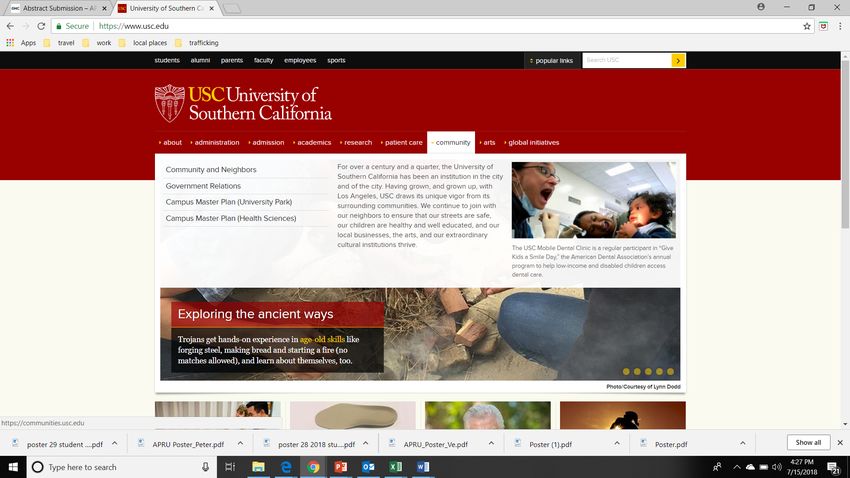Expand options for poster 28 2018 stu pdf
The image size is (850, 478).
click(365, 443)
